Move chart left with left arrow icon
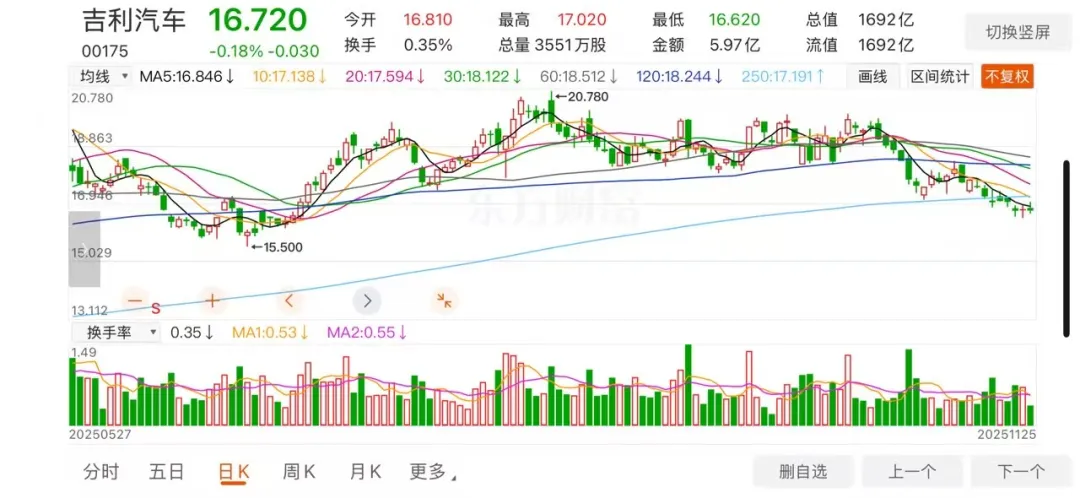Image resolution: width=1080 pixels, height=498 pixels. [290, 300]
